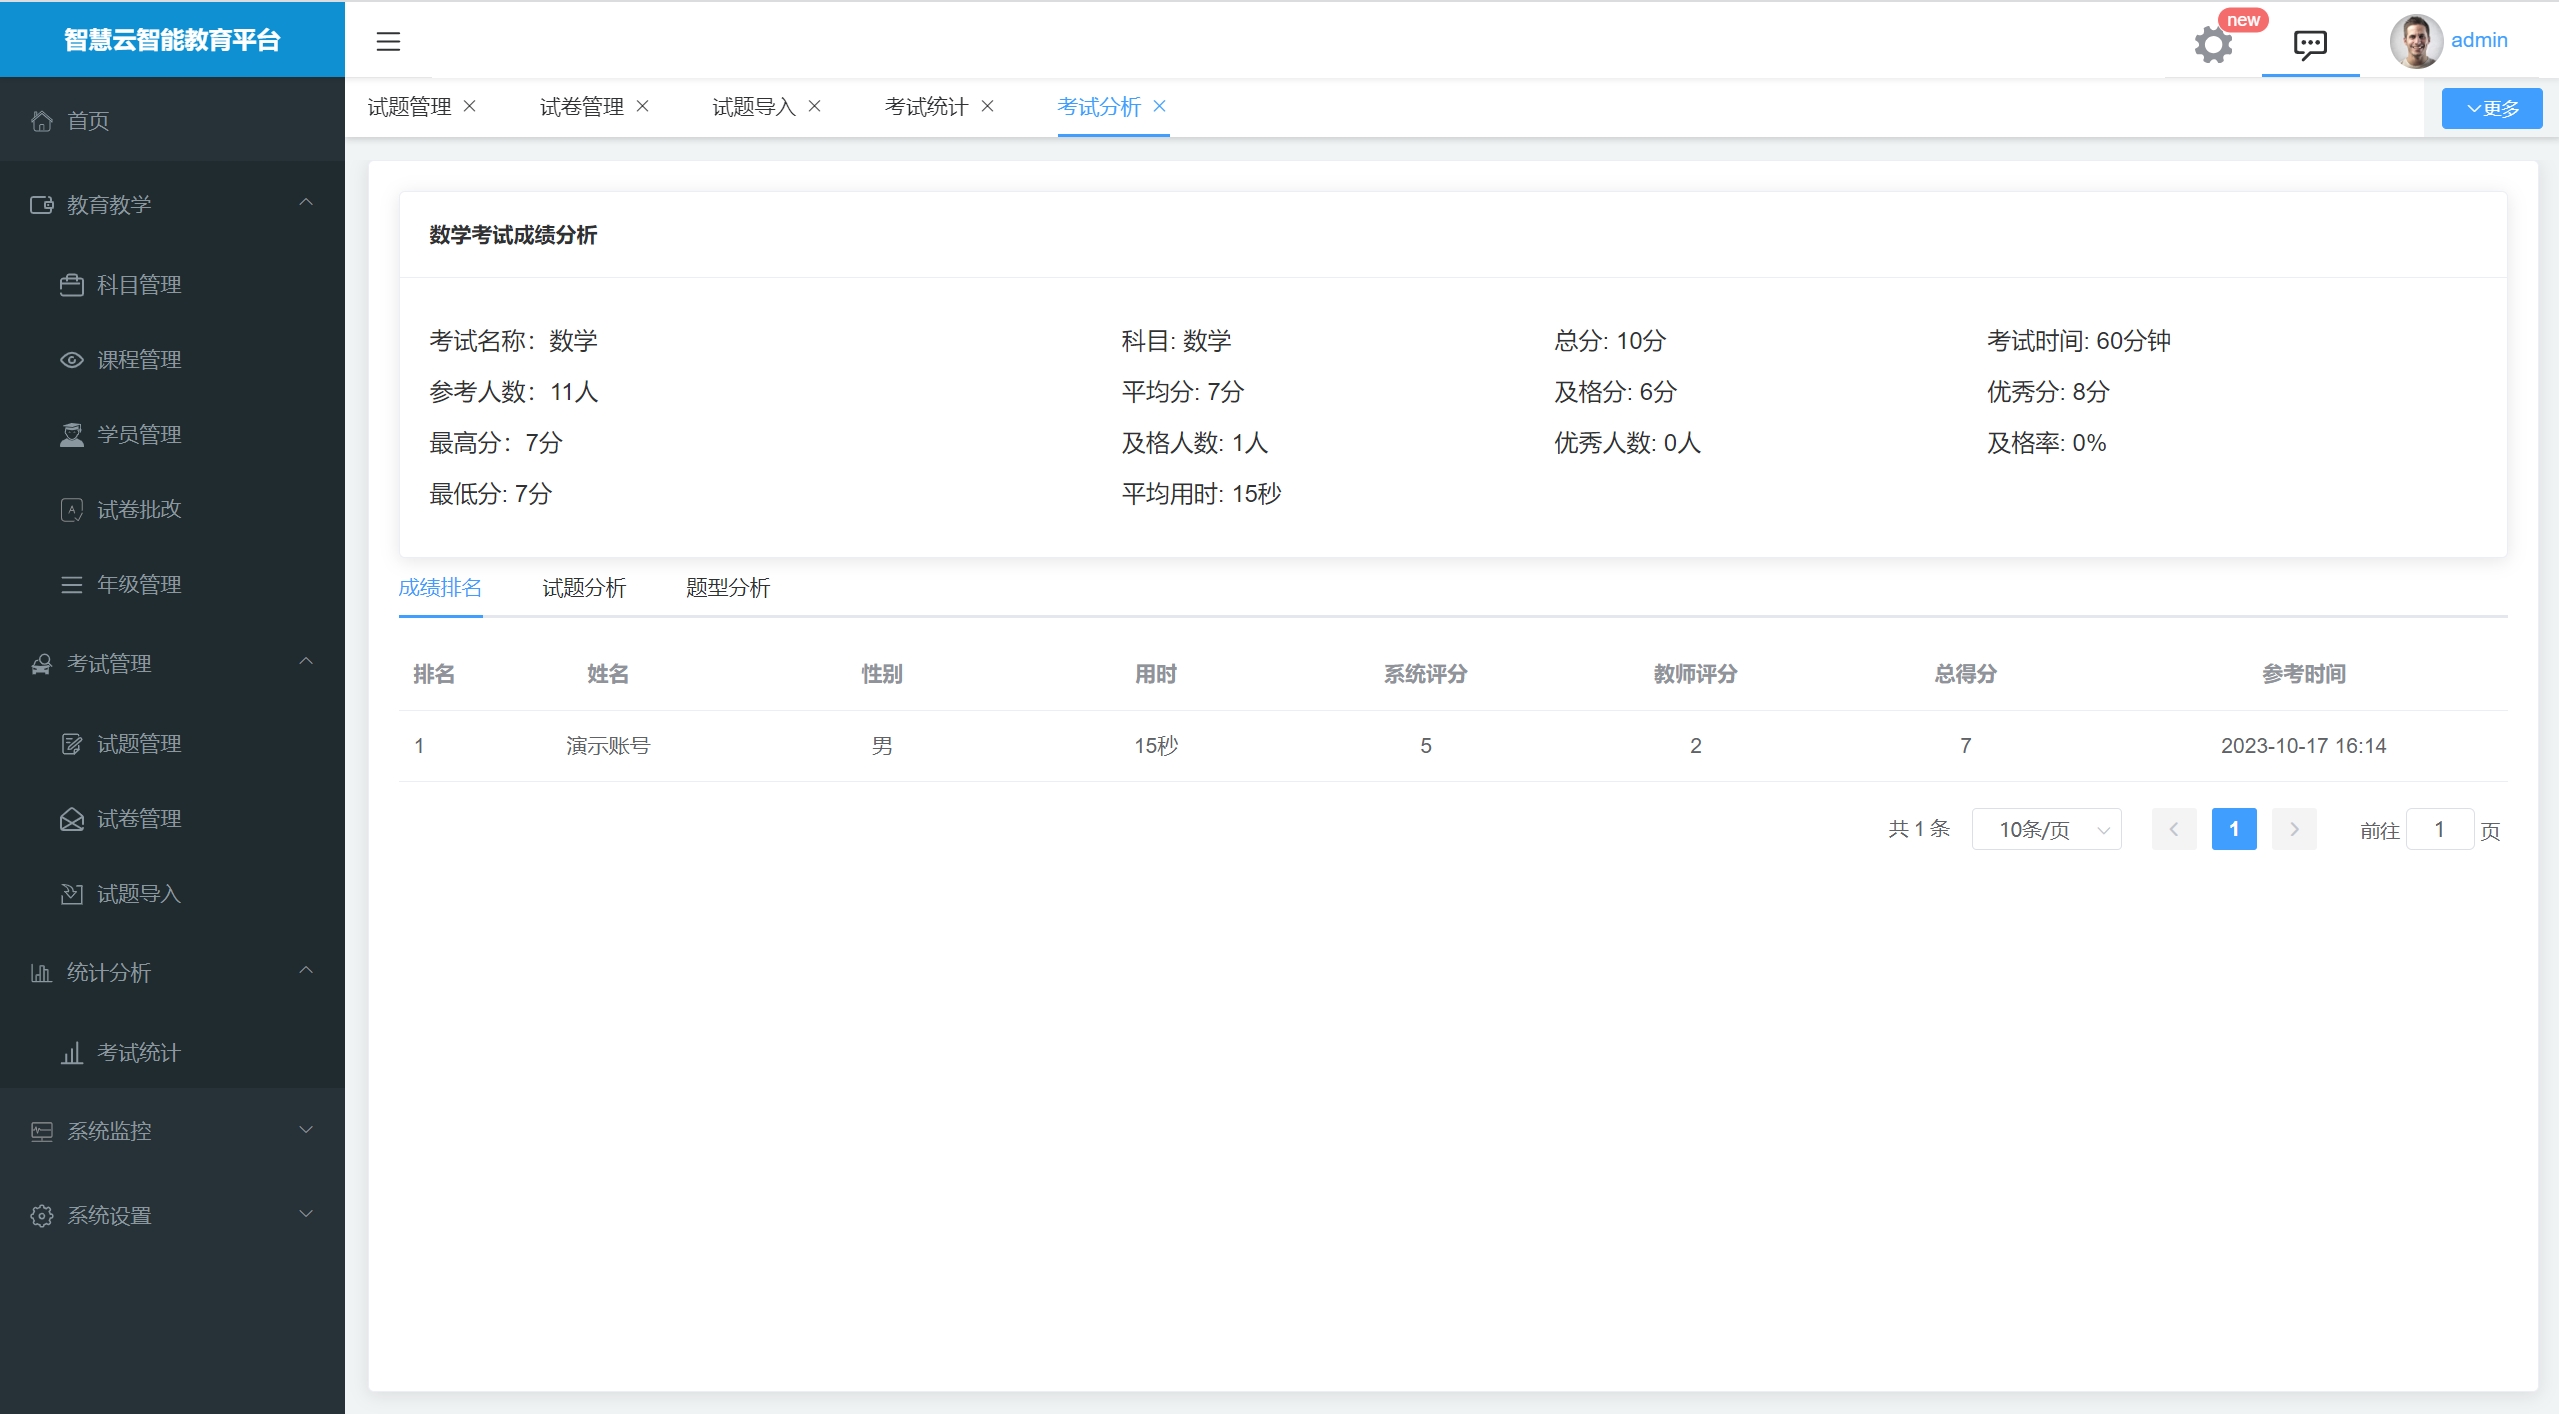Close the 考试统计 tab

click(987, 106)
